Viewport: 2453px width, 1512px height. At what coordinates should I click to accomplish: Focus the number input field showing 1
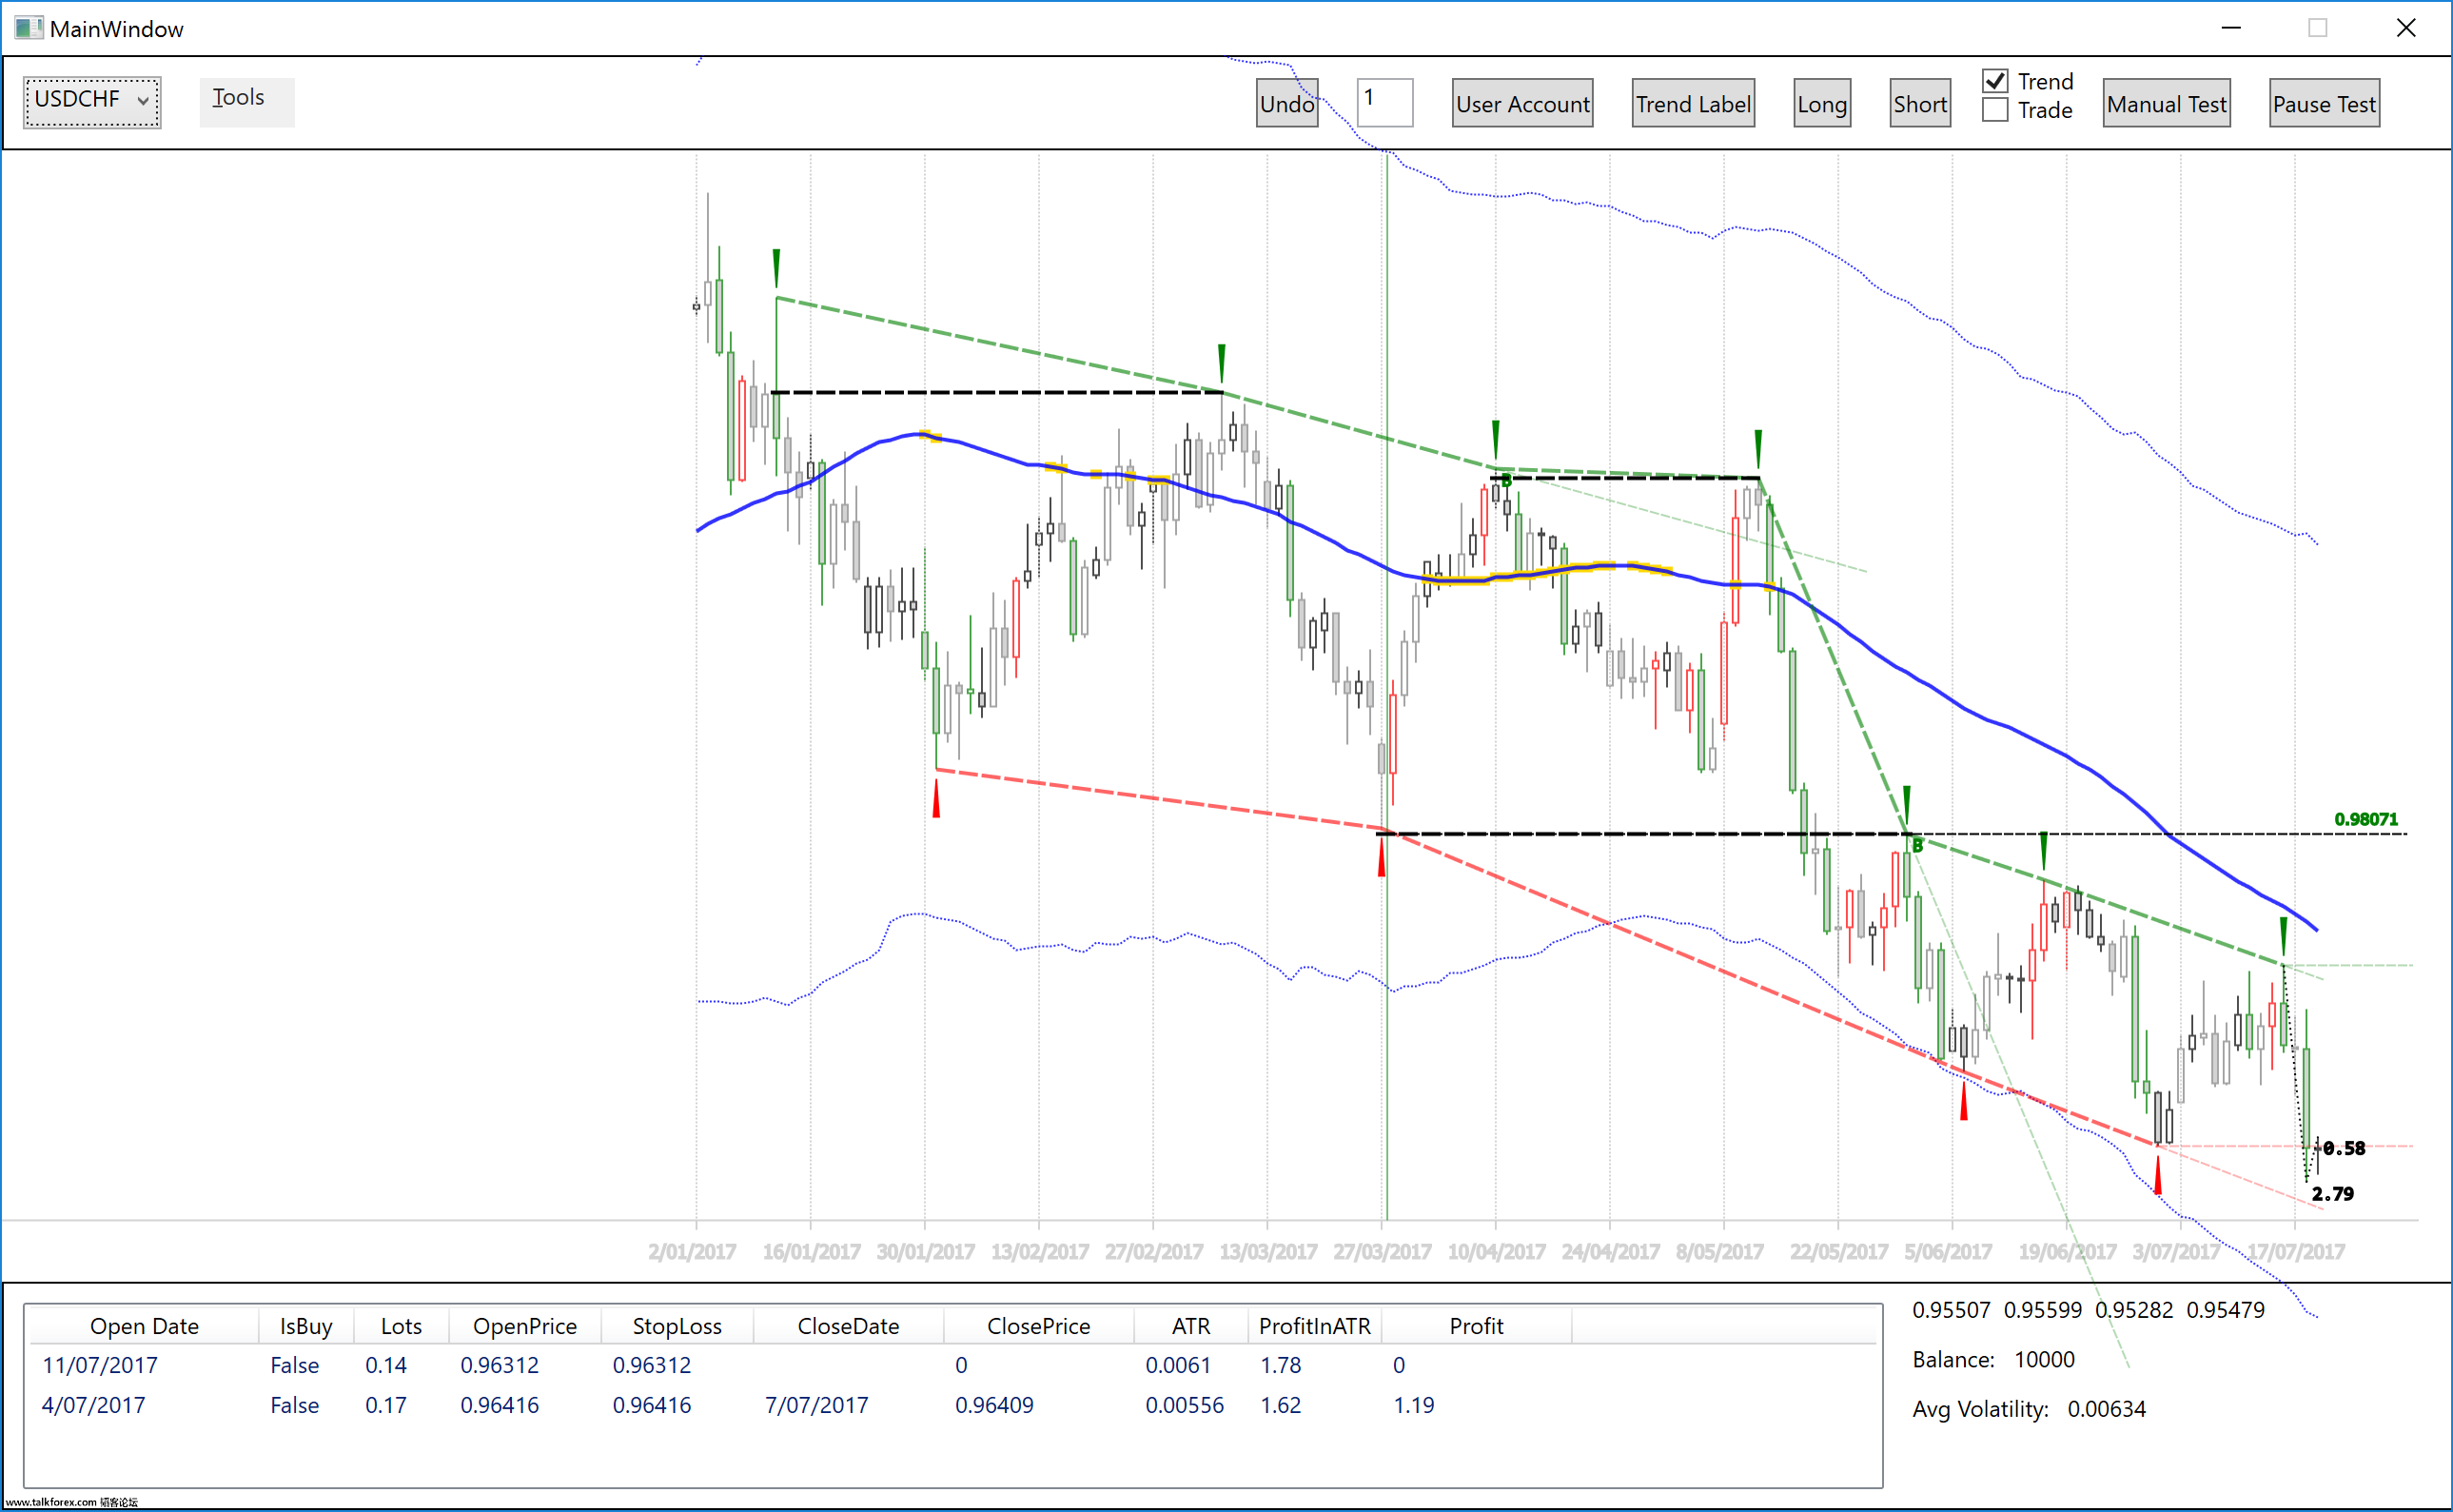(1385, 102)
